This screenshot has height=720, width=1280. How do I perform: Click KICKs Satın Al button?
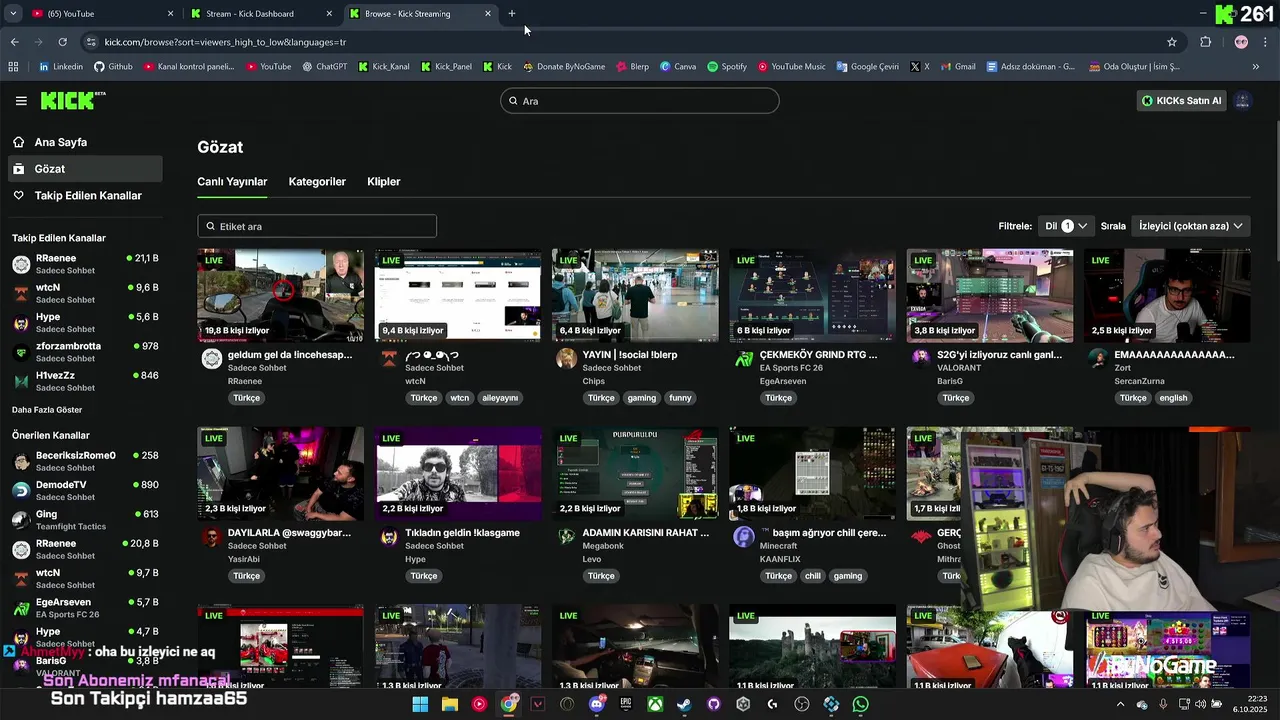[x=1181, y=100]
